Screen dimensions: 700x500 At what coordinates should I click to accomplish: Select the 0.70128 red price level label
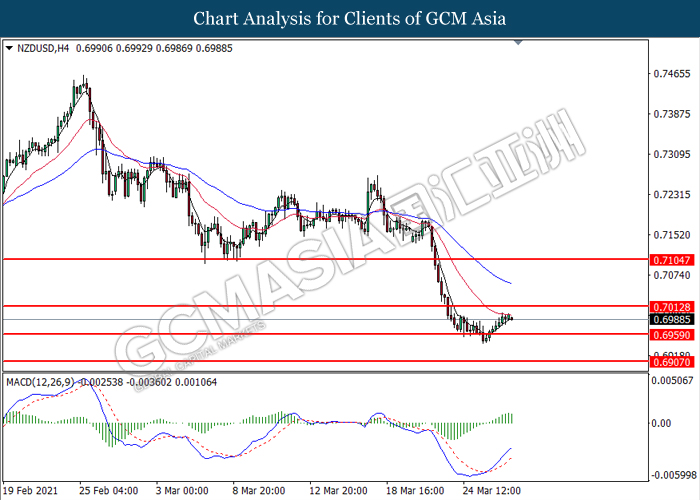pyautogui.click(x=672, y=307)
